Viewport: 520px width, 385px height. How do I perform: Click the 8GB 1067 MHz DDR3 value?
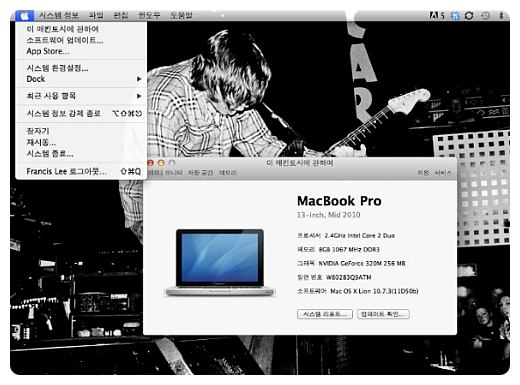click(349, 249)
